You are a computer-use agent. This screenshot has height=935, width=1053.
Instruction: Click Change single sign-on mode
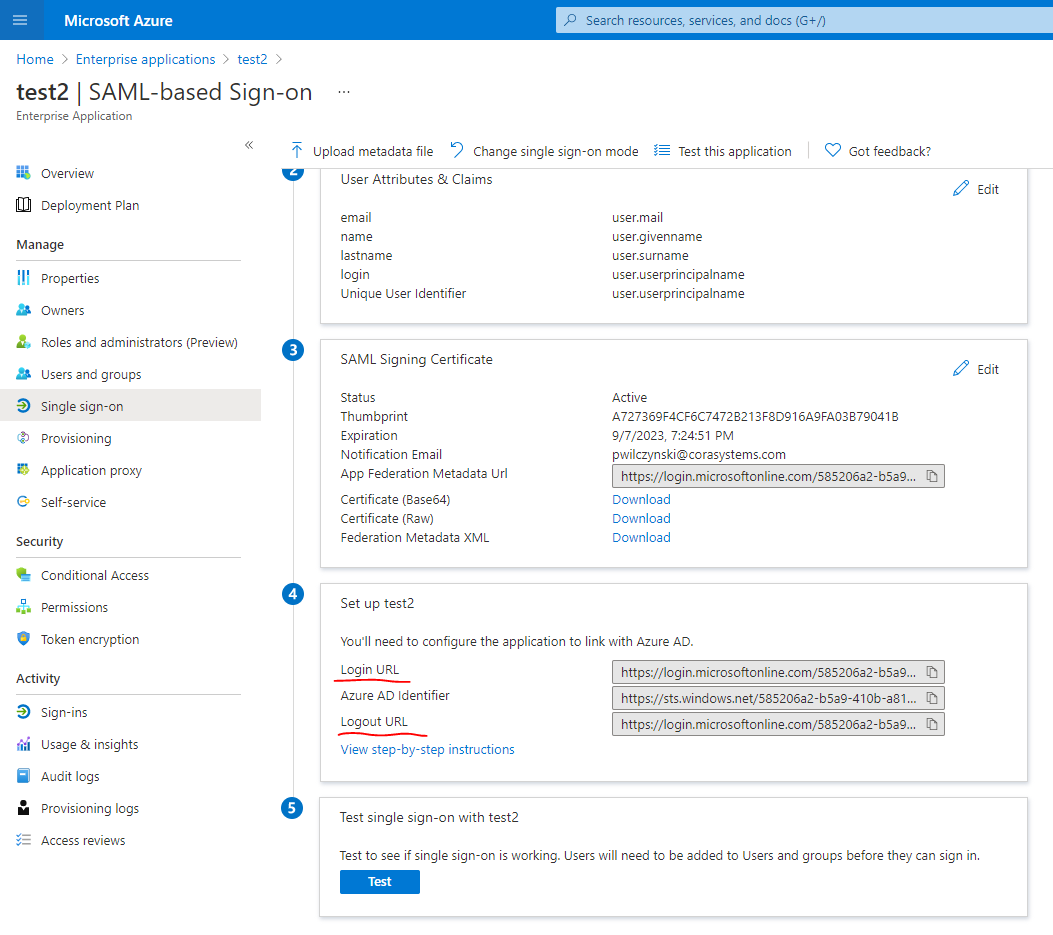[x=544, y=151]
